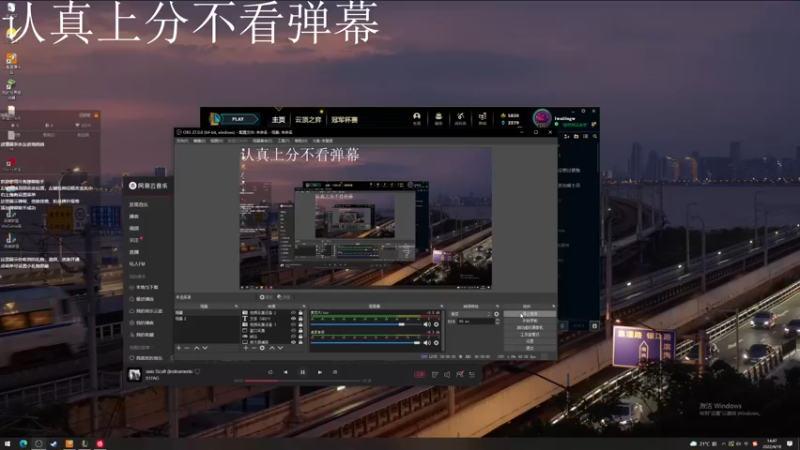The width and height of the screenshot is (800, 450).
Task: Move source up in OBS sources list
Action: click(272, 347)
